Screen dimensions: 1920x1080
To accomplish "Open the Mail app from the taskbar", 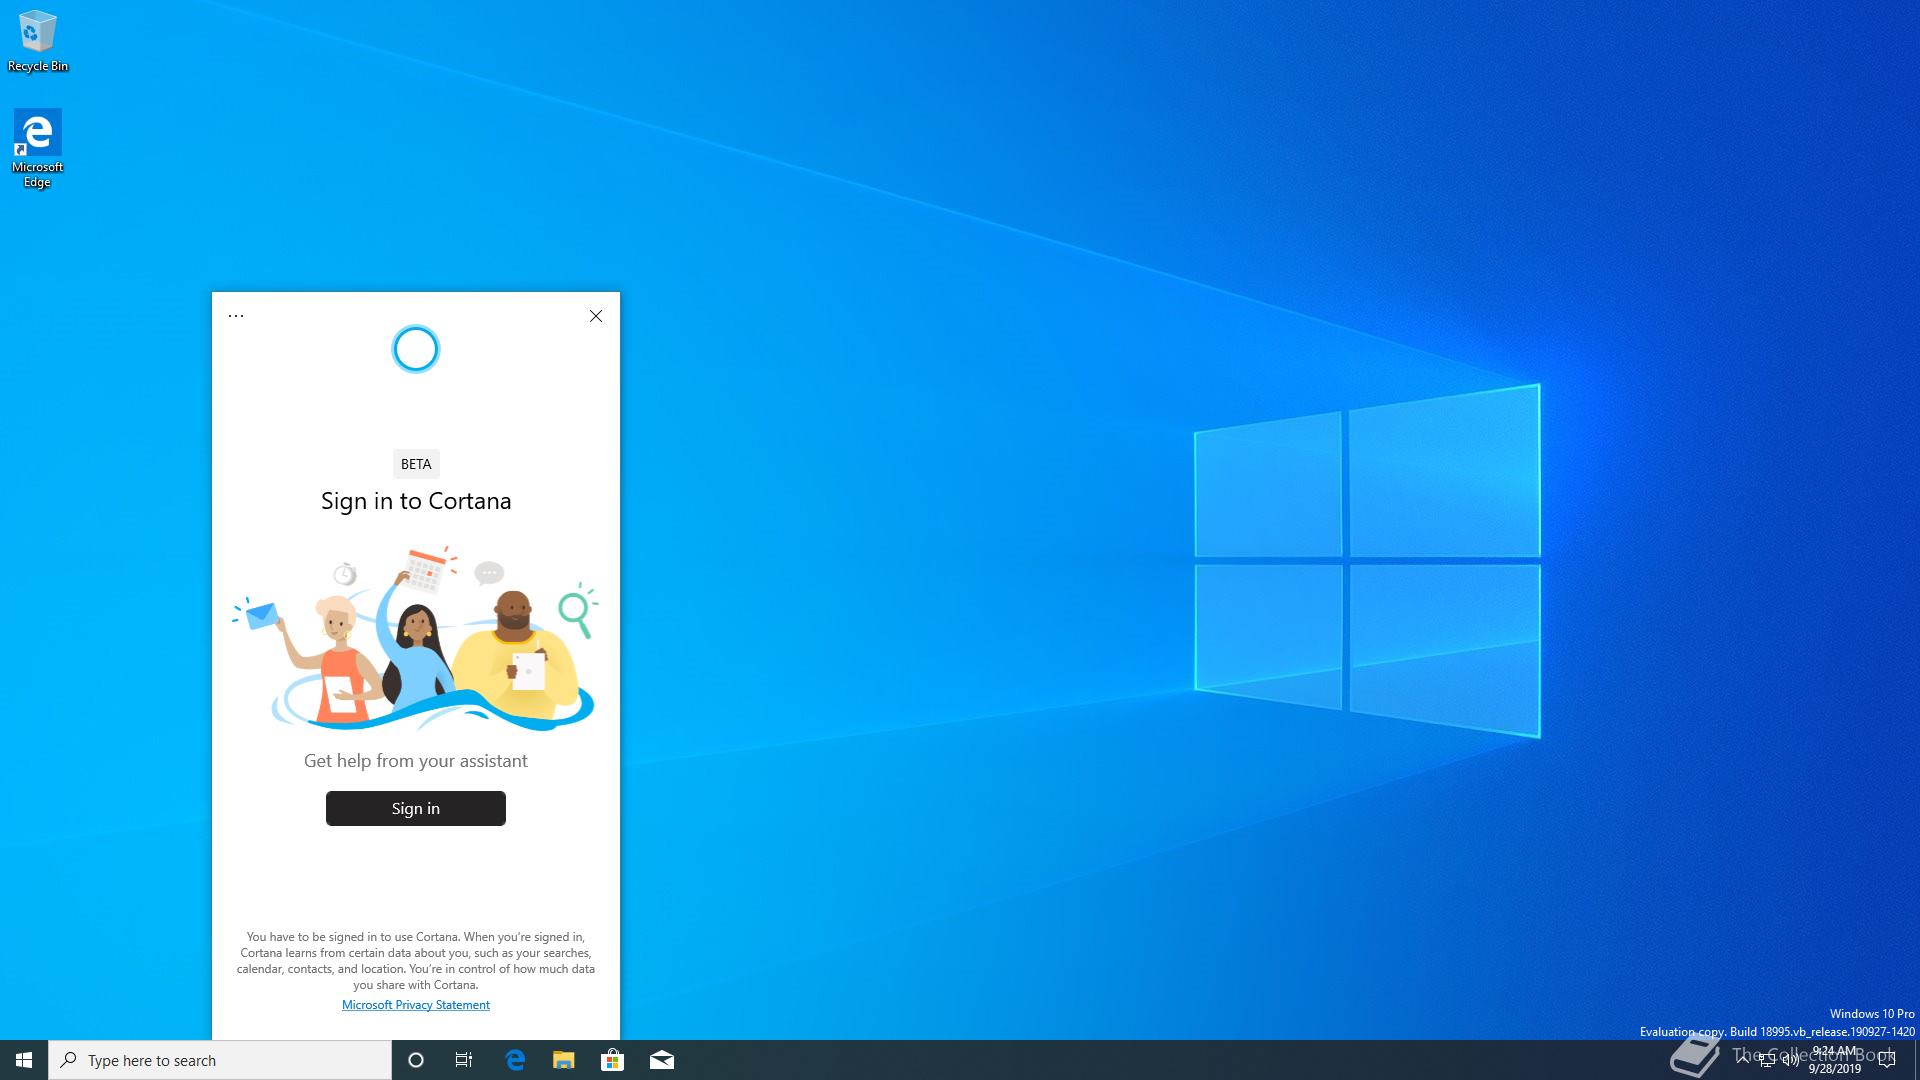I will point(661,1060).
